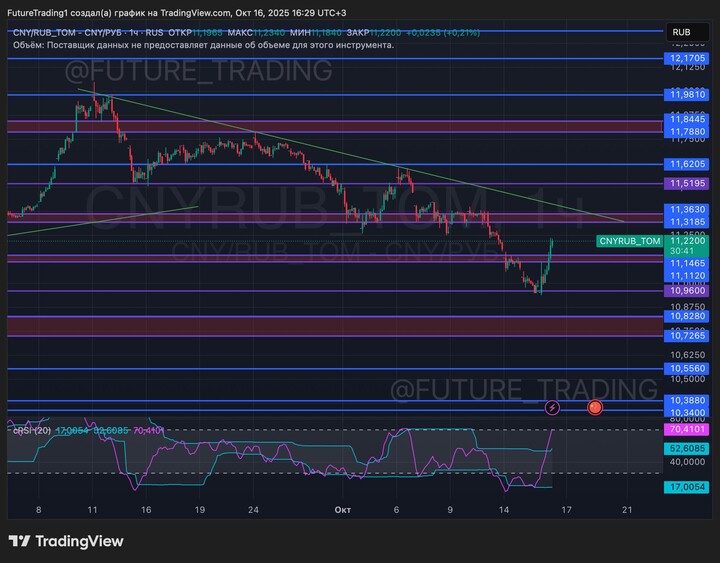Click the purple lightning event icon
720x563 pixels.
(x=553, y=407)
